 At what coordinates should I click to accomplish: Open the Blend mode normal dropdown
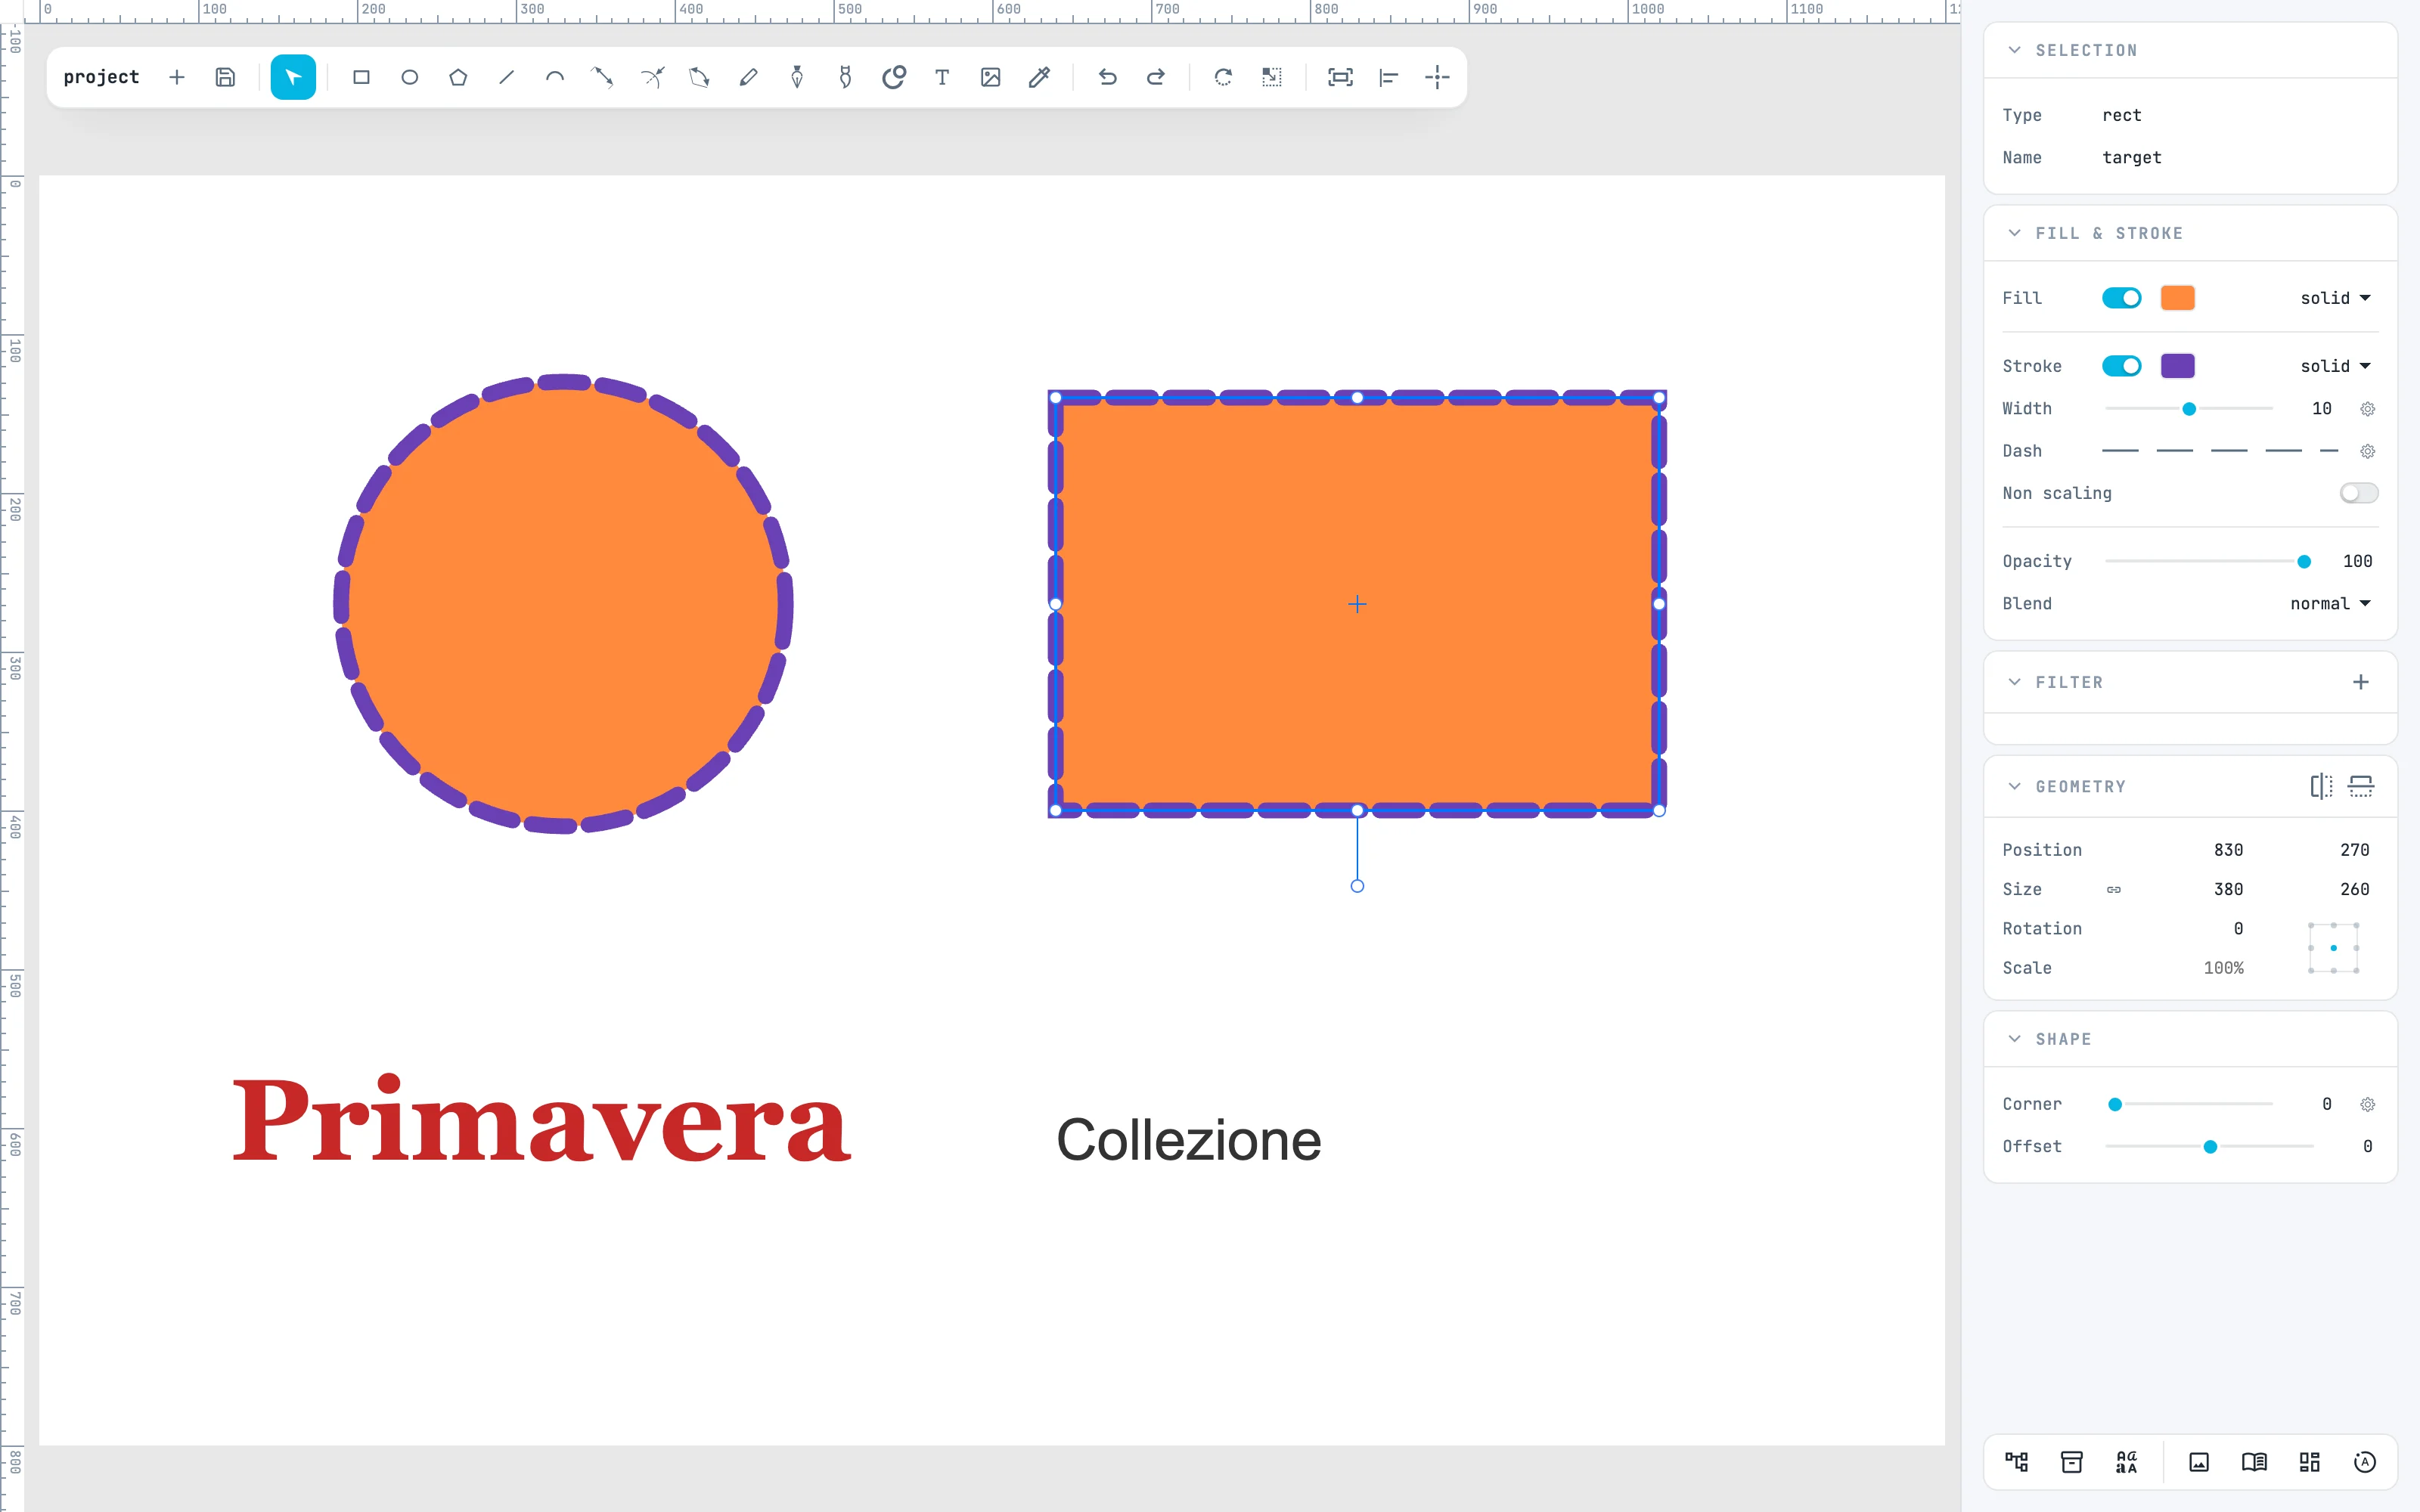coord(2330,603)
